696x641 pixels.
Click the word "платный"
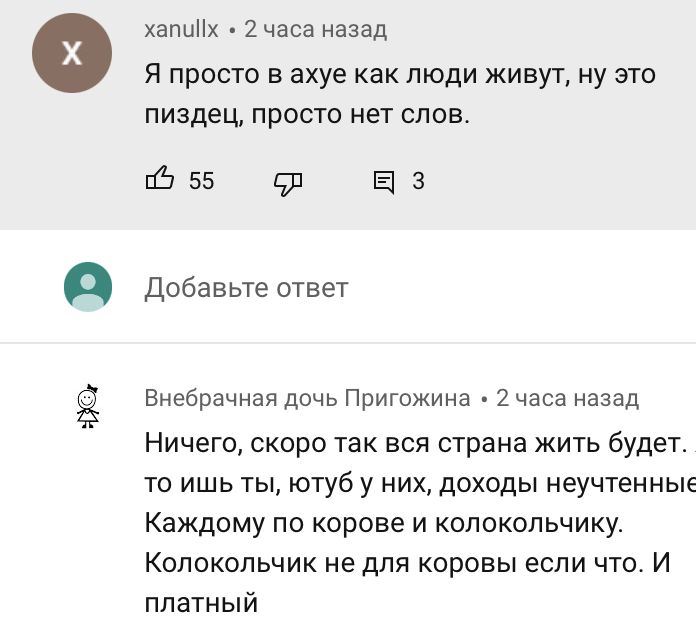point(202,603)
